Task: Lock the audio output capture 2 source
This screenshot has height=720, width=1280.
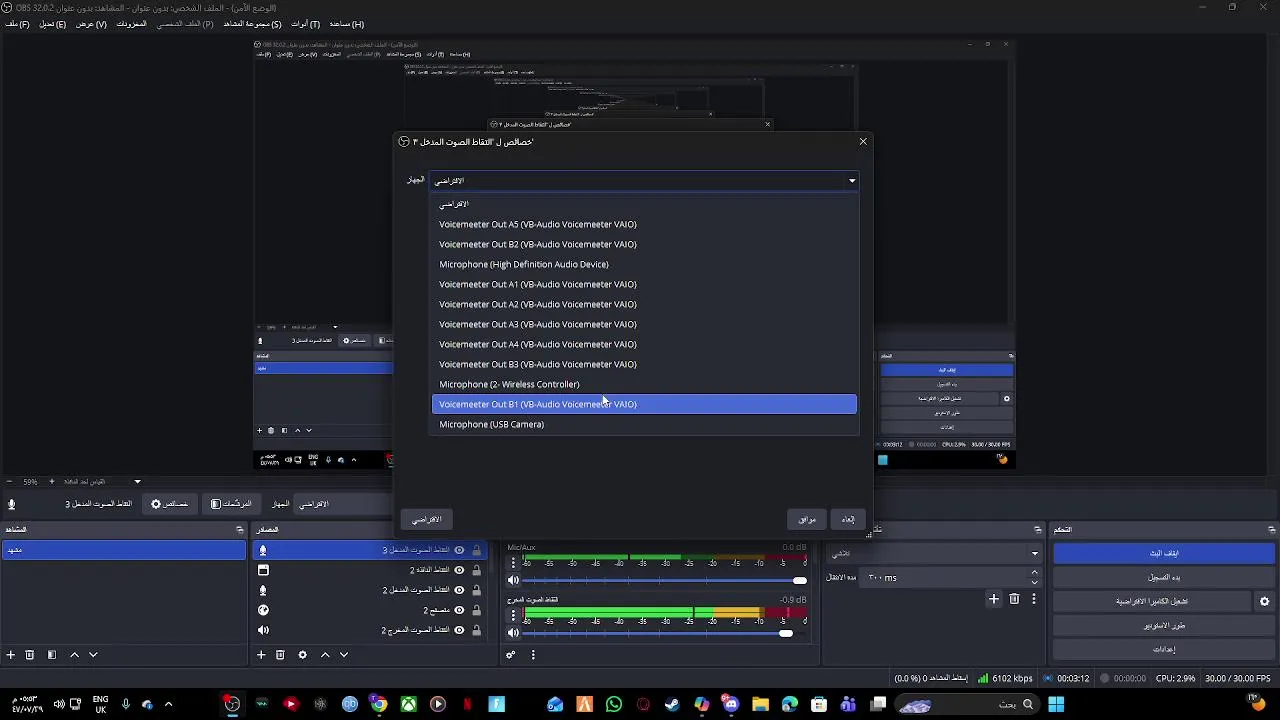Action: pyautogui.click(x=477, y=630)
